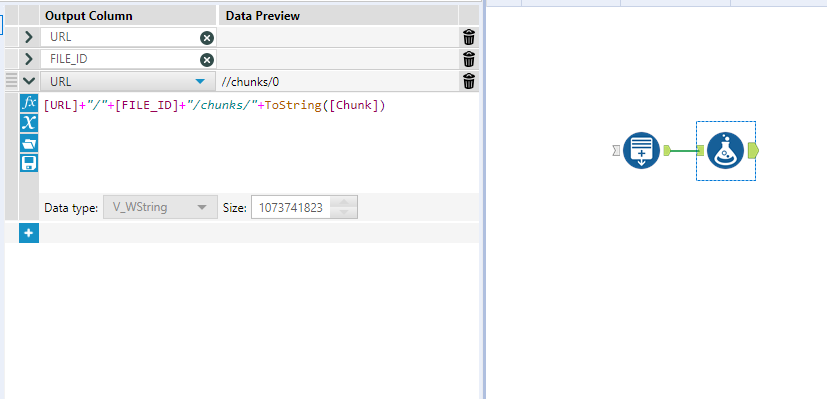Click the Formula tool output anchor
The height and width of the screenshot is (399, 827).
coord(753,151)
